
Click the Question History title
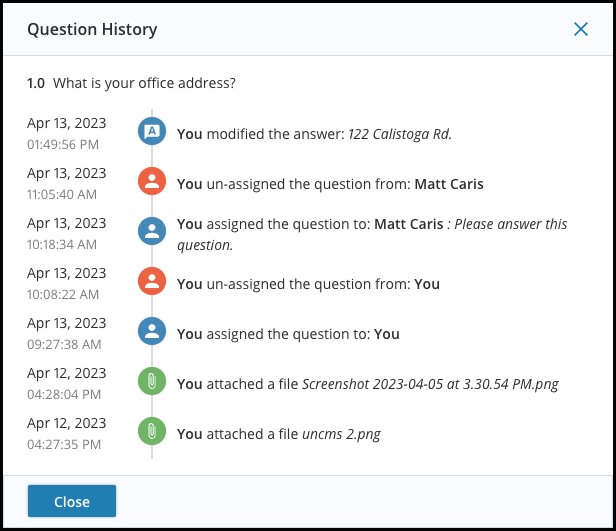(x=92, y=29)
